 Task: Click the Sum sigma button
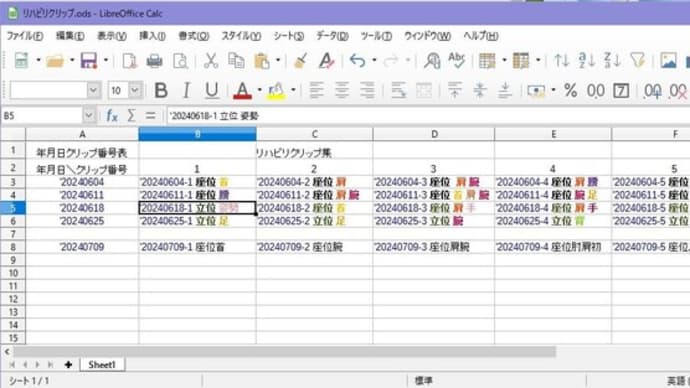click(x=131, y=116)
